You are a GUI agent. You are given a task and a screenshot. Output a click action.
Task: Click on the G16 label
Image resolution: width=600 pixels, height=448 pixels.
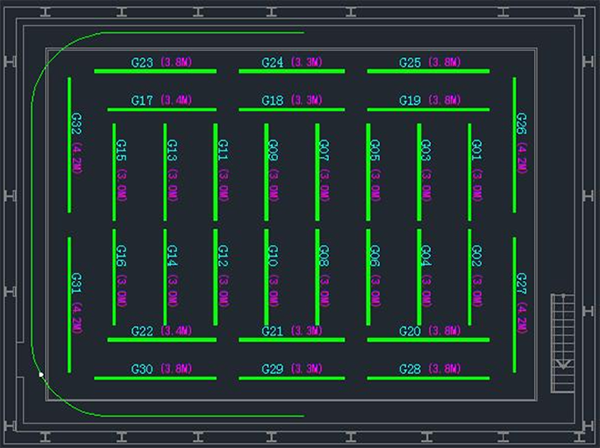[x=121, y=256]
